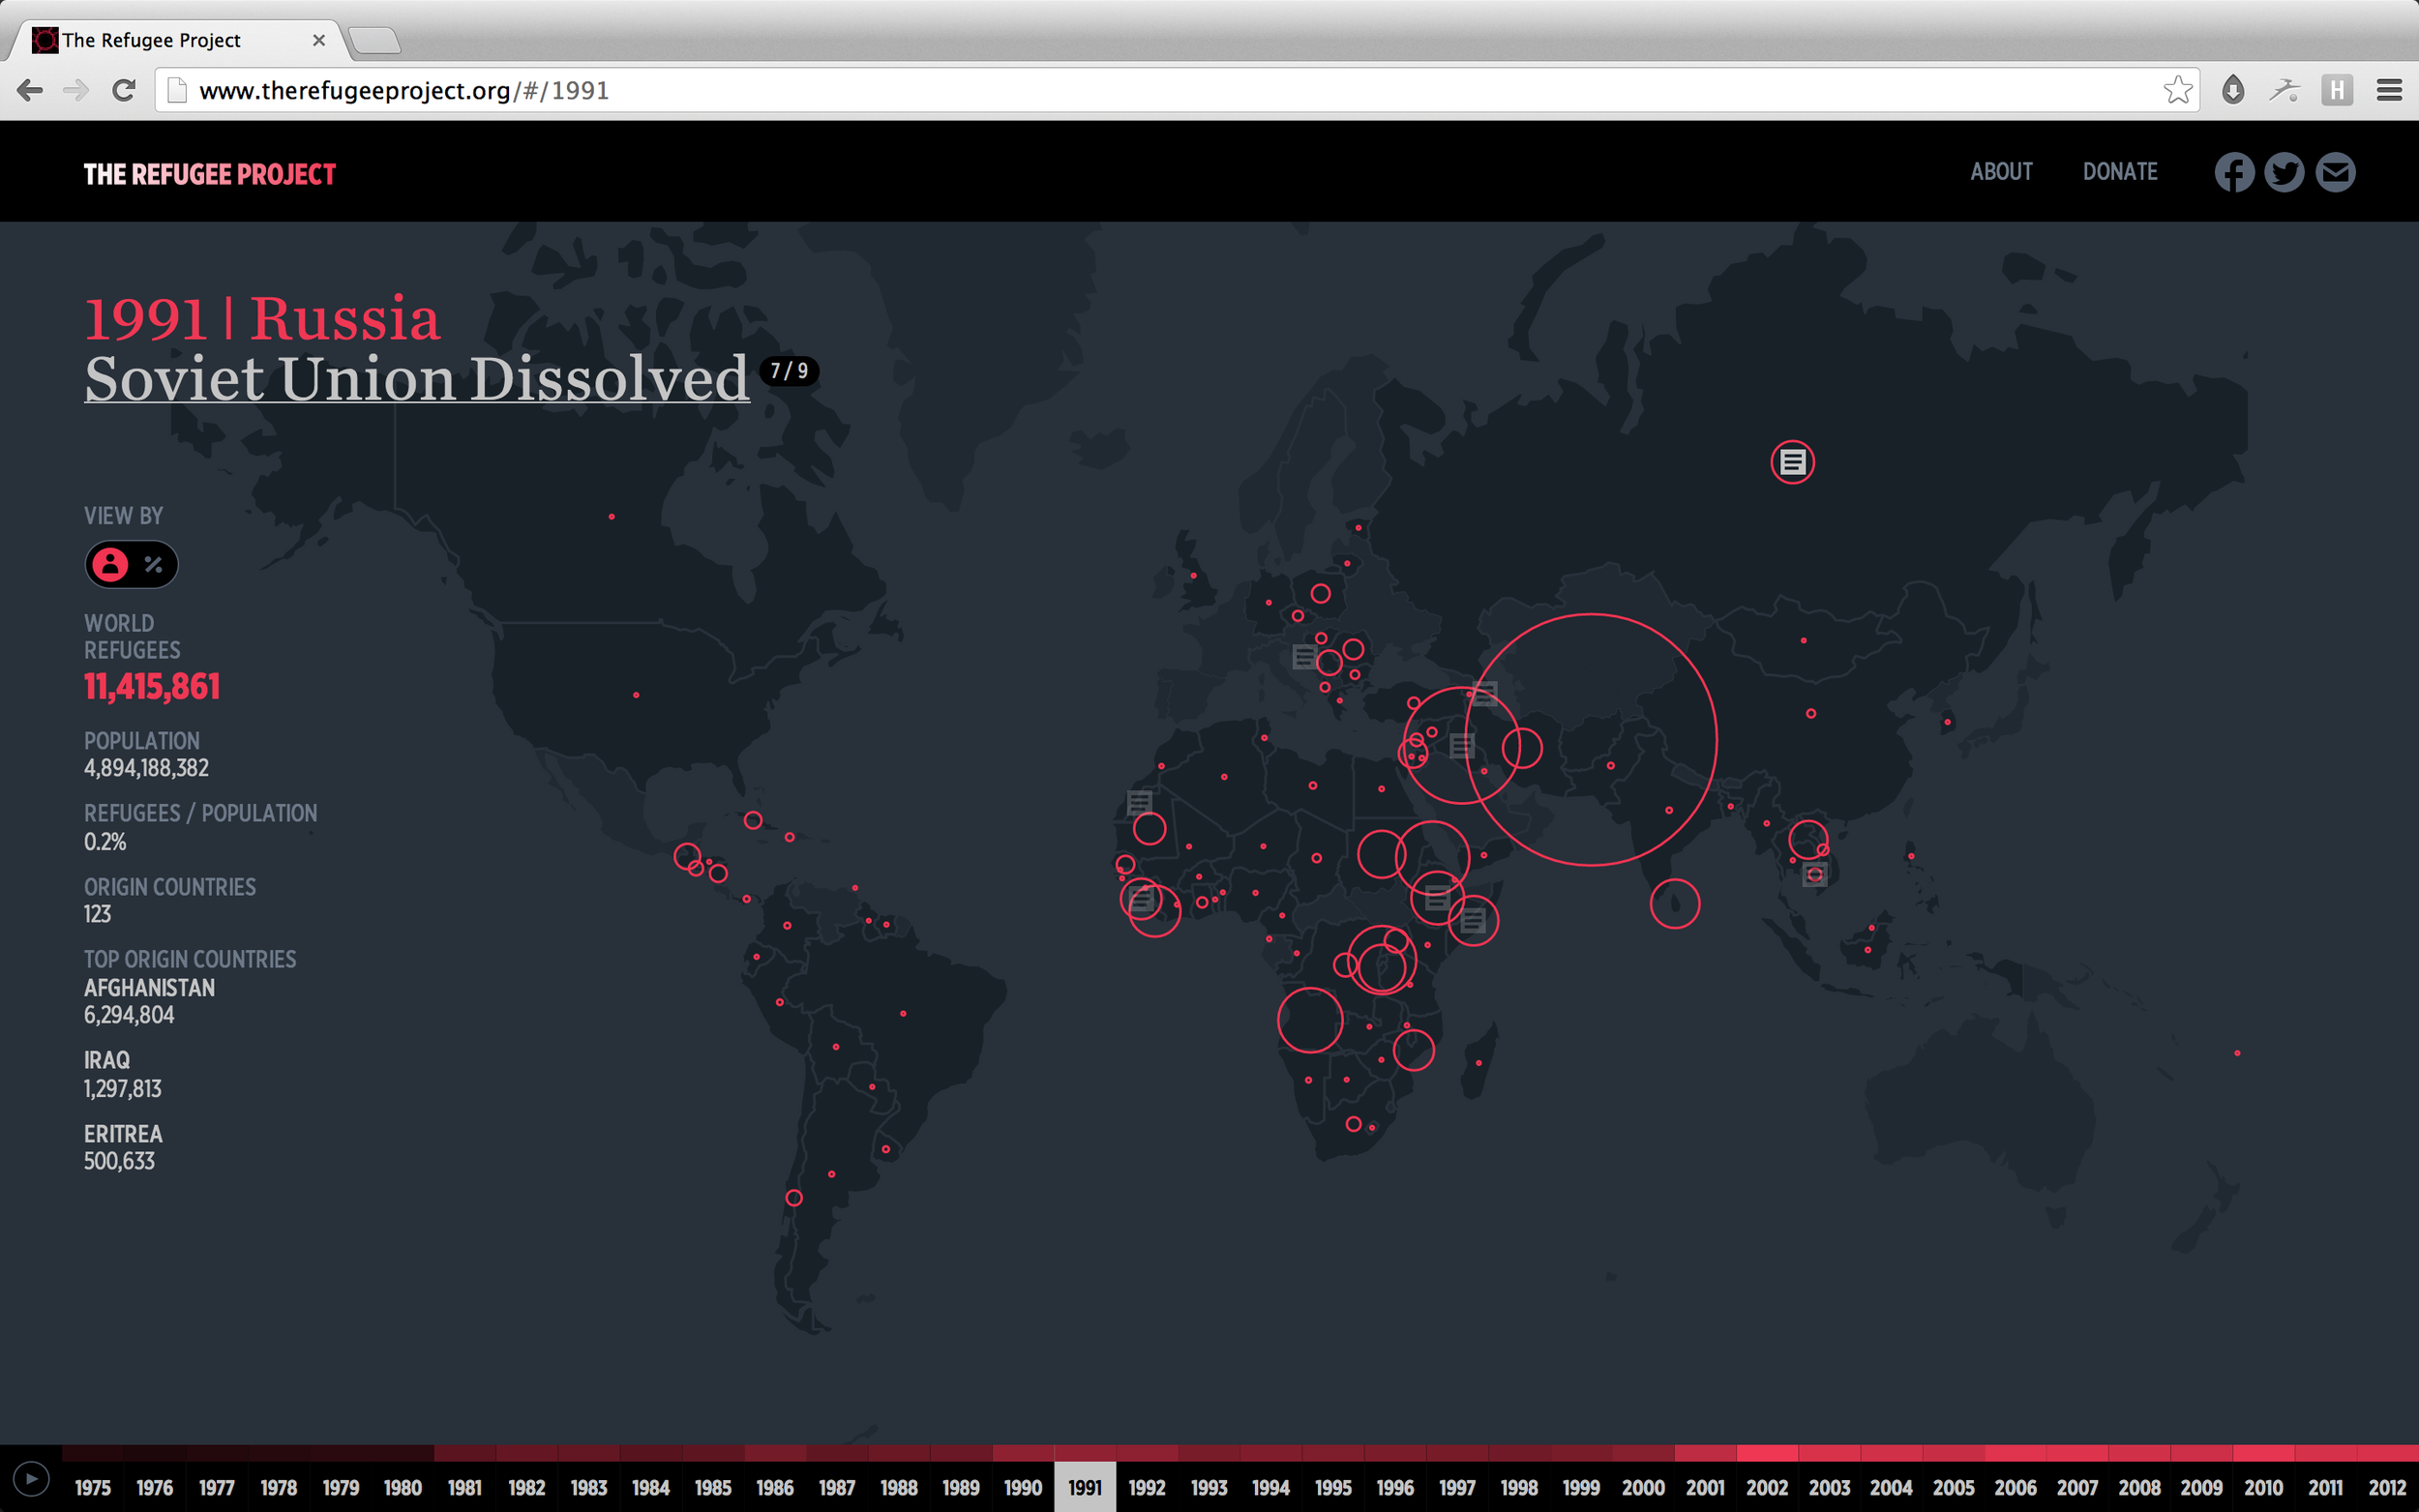Jump to year 2004 on timeline

pyautogui.click(x=1891, y=1487)
